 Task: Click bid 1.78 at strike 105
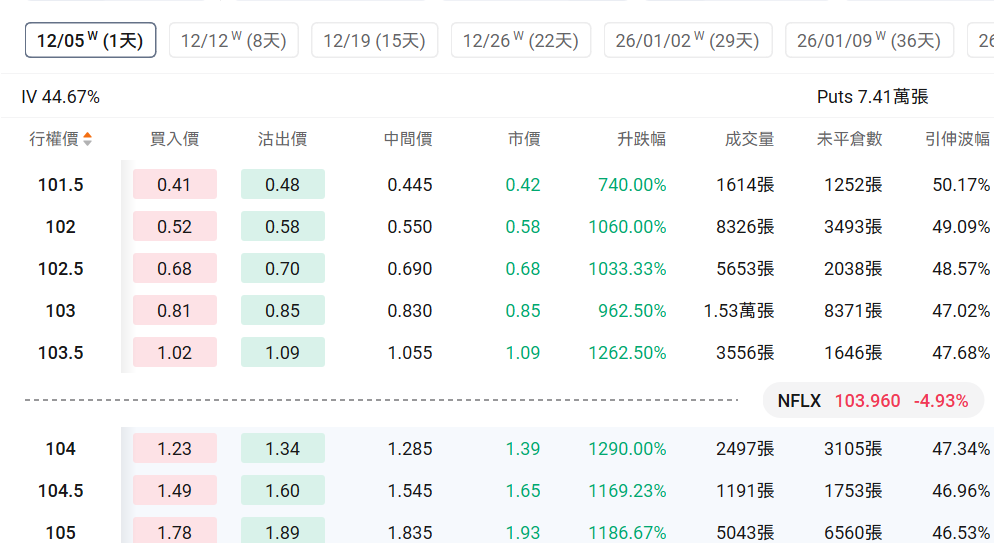174,531
